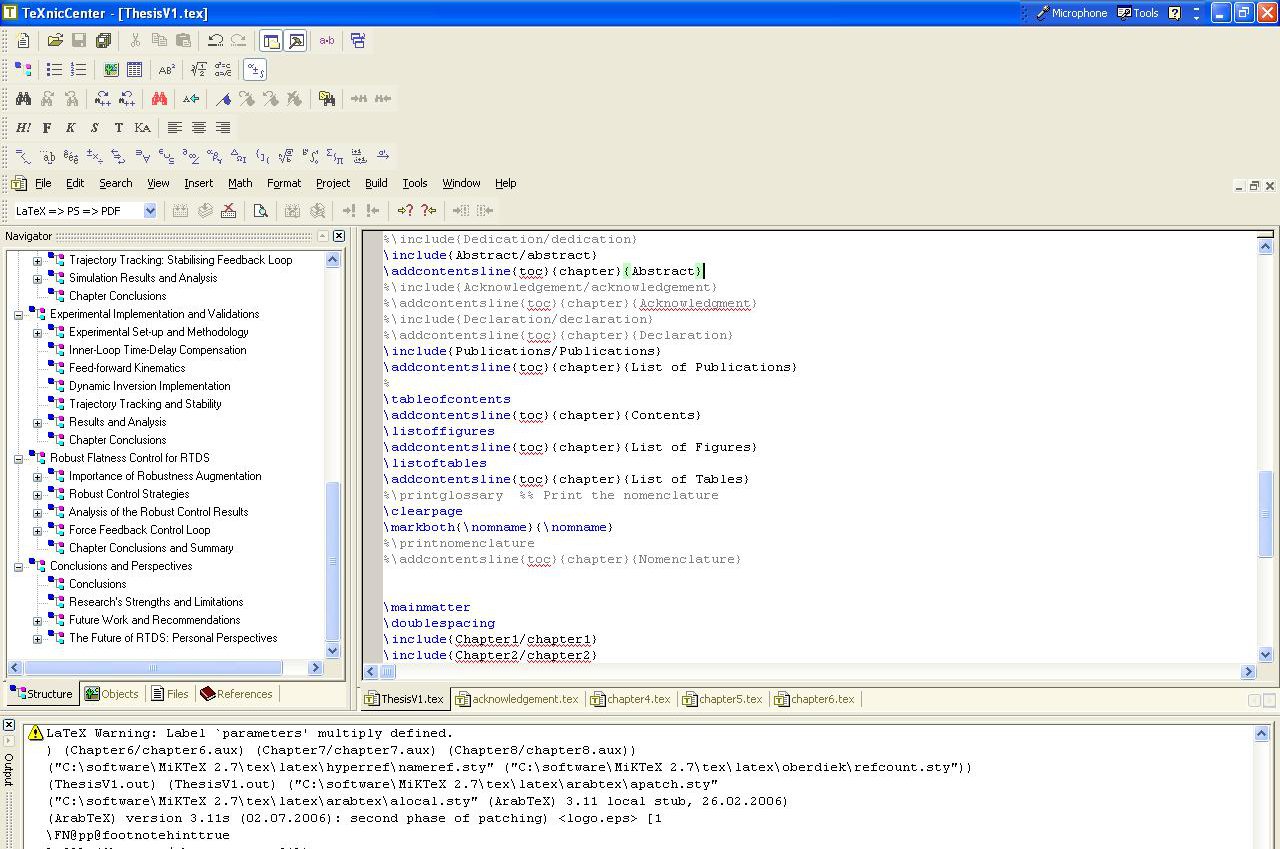Image resolution: width=1280 pixels, height=849 pixels.
Task: Insert root fraction math icon
Action: 199,70
